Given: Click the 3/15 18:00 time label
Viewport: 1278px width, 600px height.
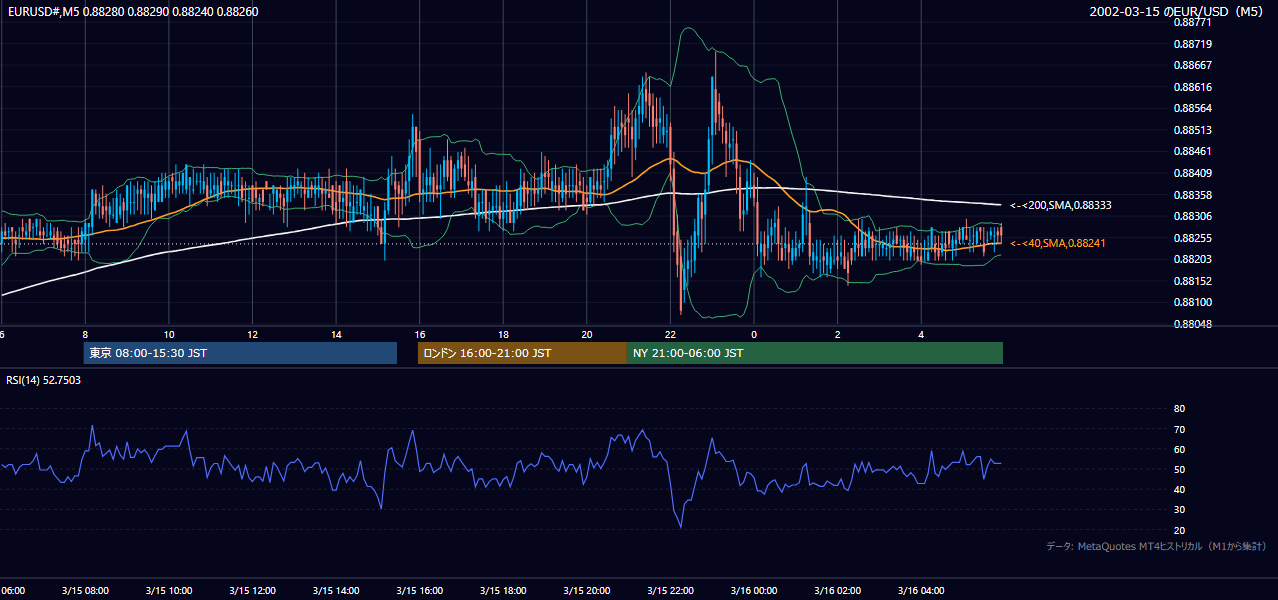Looking at the screenshot, I should coord(503,590).
